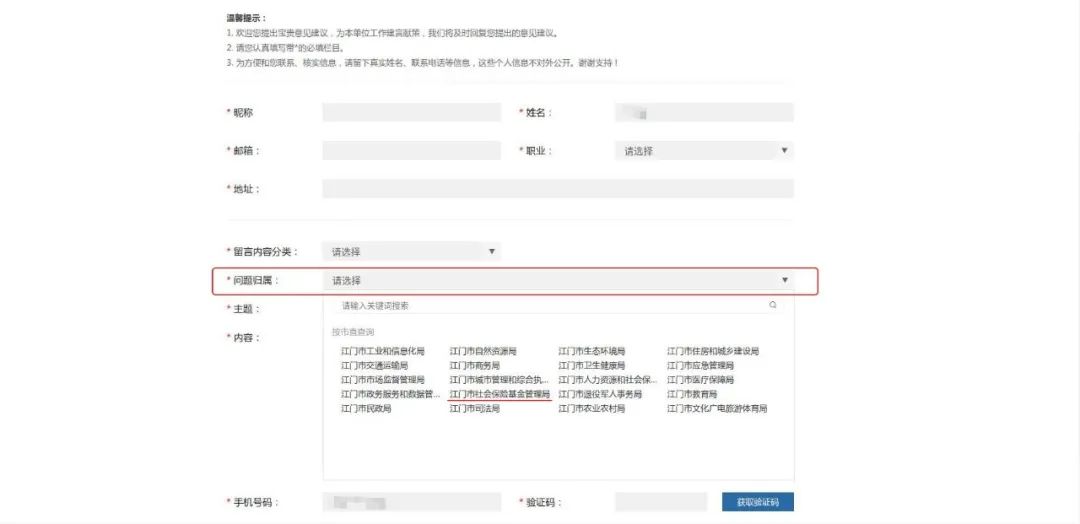This screenshot has width=1080, height=524.
Task: Click the 邮箱 input field
Action: click(411, 151)
